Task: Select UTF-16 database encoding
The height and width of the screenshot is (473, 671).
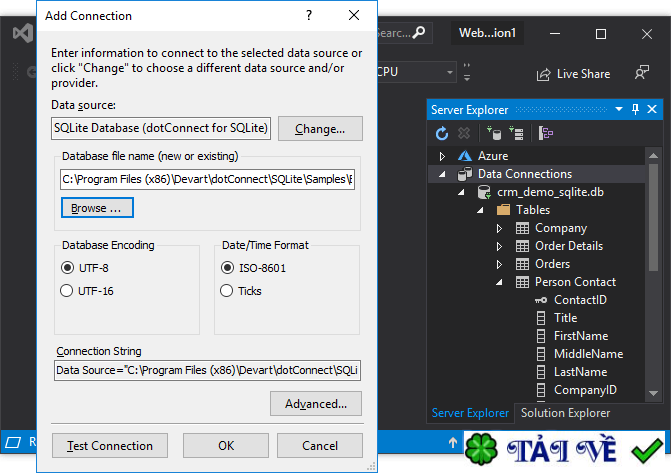Action: pos(66,291)
